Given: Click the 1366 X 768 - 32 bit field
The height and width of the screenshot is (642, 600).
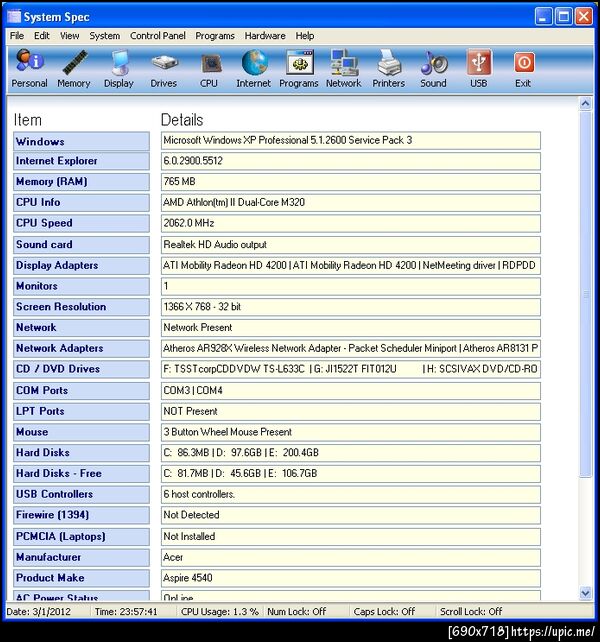Looking at the screenshot, I should [351, 307].
